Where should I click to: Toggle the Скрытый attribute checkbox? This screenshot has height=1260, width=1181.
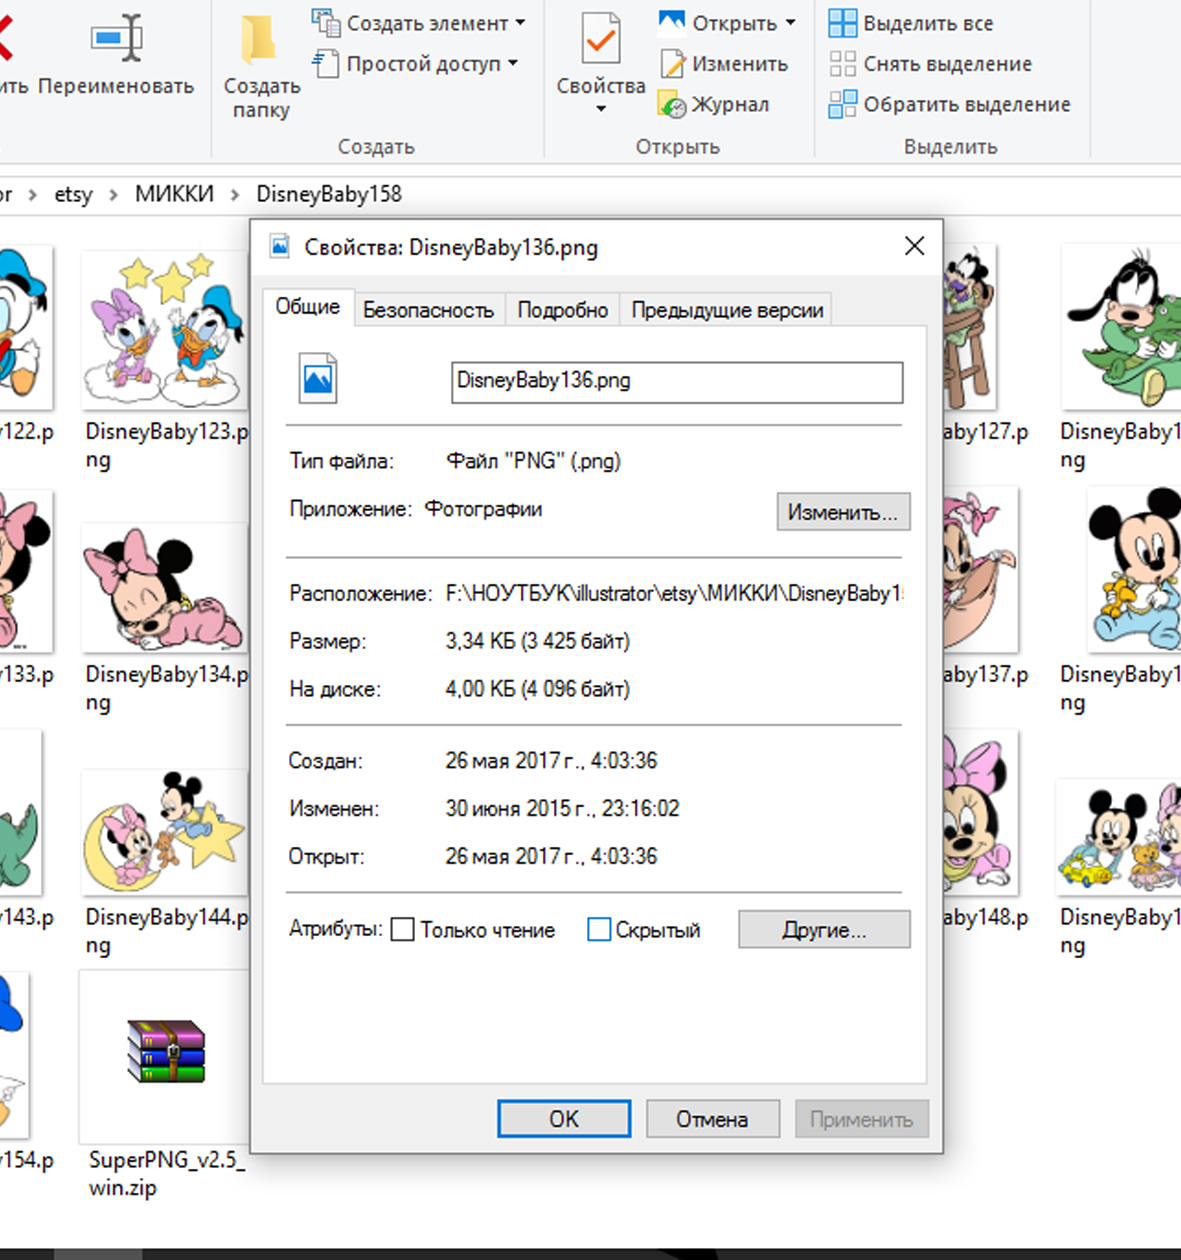tap(599, 930)
